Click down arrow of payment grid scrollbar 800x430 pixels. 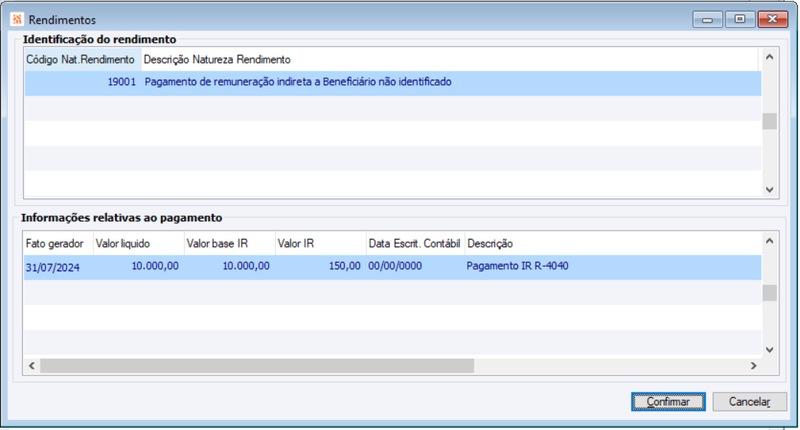pyautogui.click(x=769, y=350)
